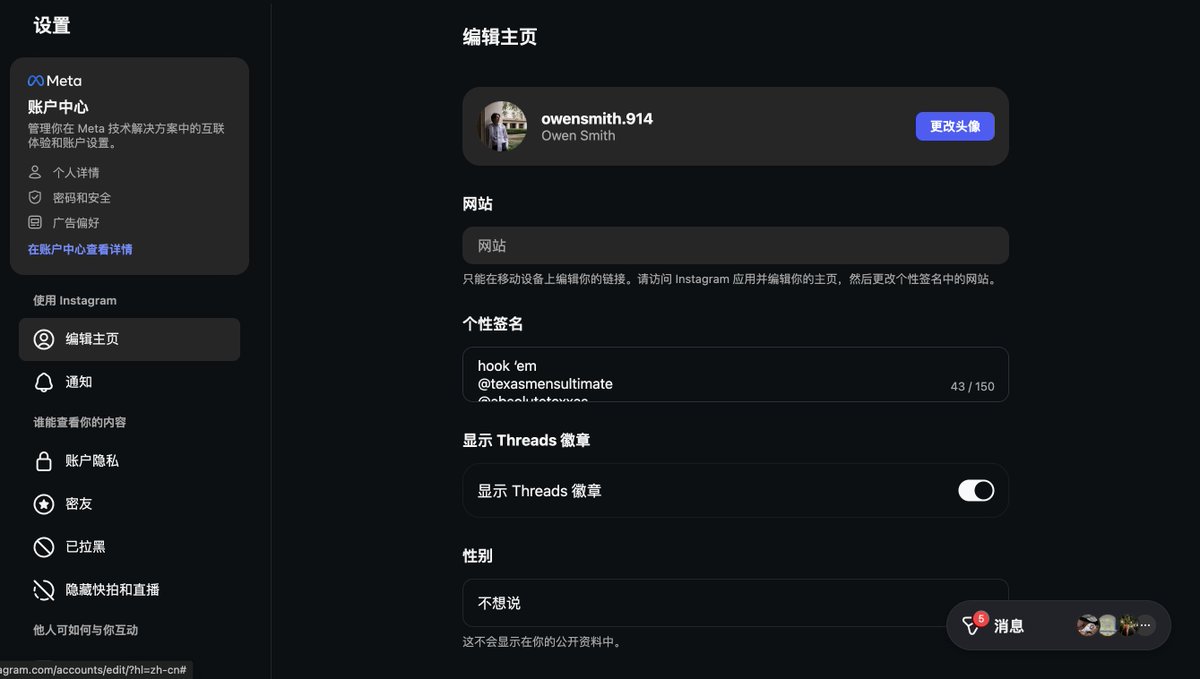This screenshot has height=679, width=1200.
Task: Open the 性别 dropdown showing 不想说
Action: pyautogui.click(x=735, y=603)
